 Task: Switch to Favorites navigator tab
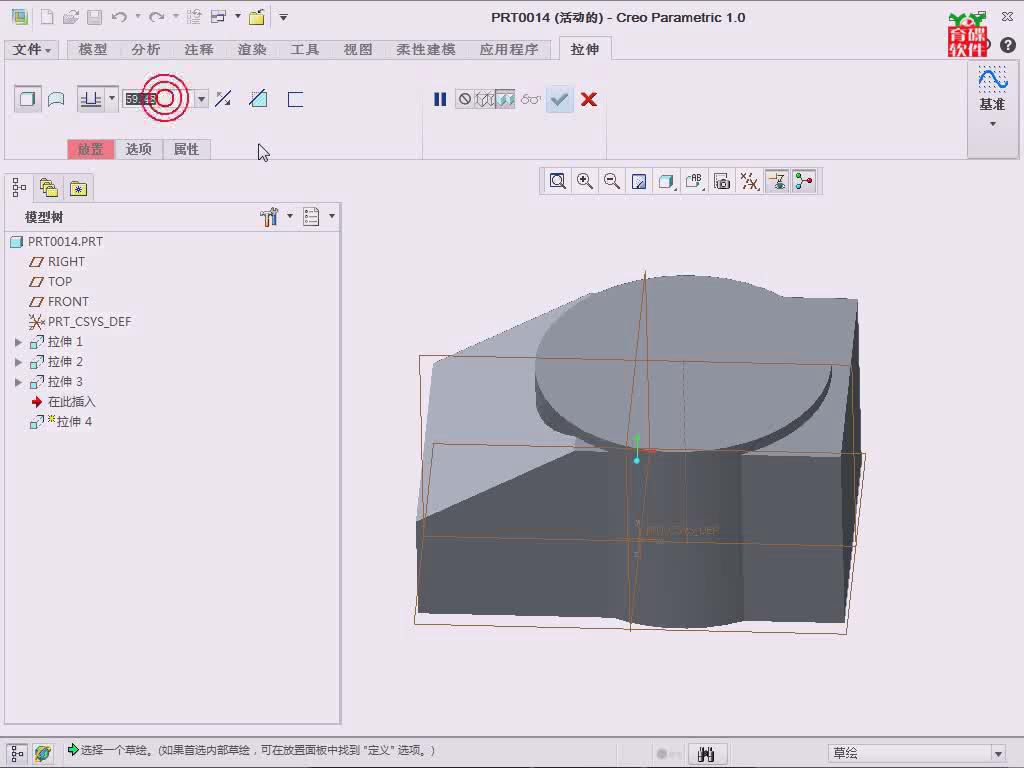[78, 189]
